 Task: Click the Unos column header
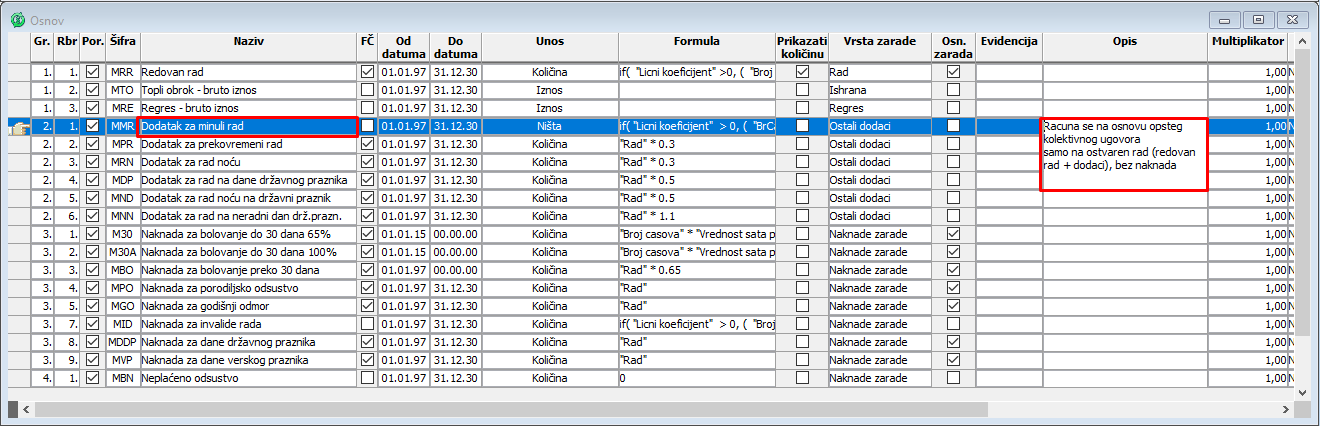click(x=549, y=48)
